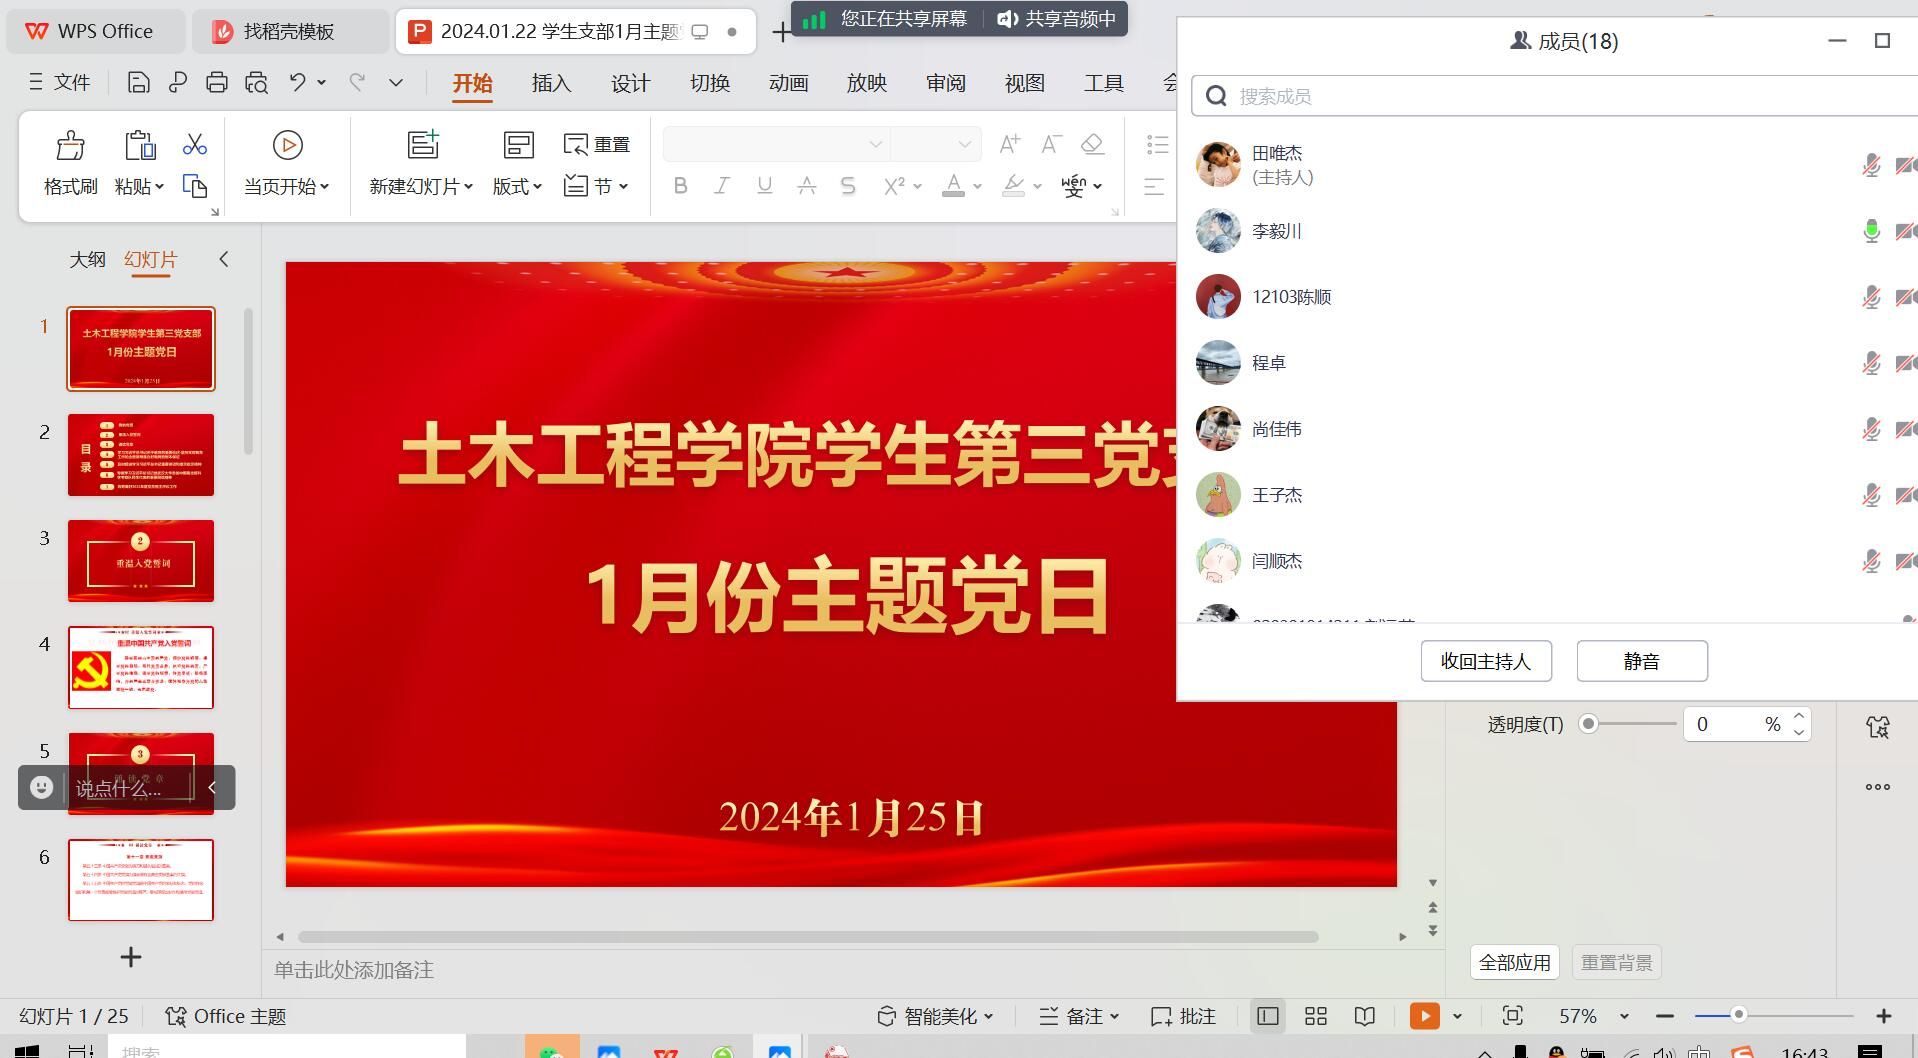Click the 透明度 transparency slider handle
Image resolution: width=1918 pixels, height=1058 pixels.
click(1588, 724)
